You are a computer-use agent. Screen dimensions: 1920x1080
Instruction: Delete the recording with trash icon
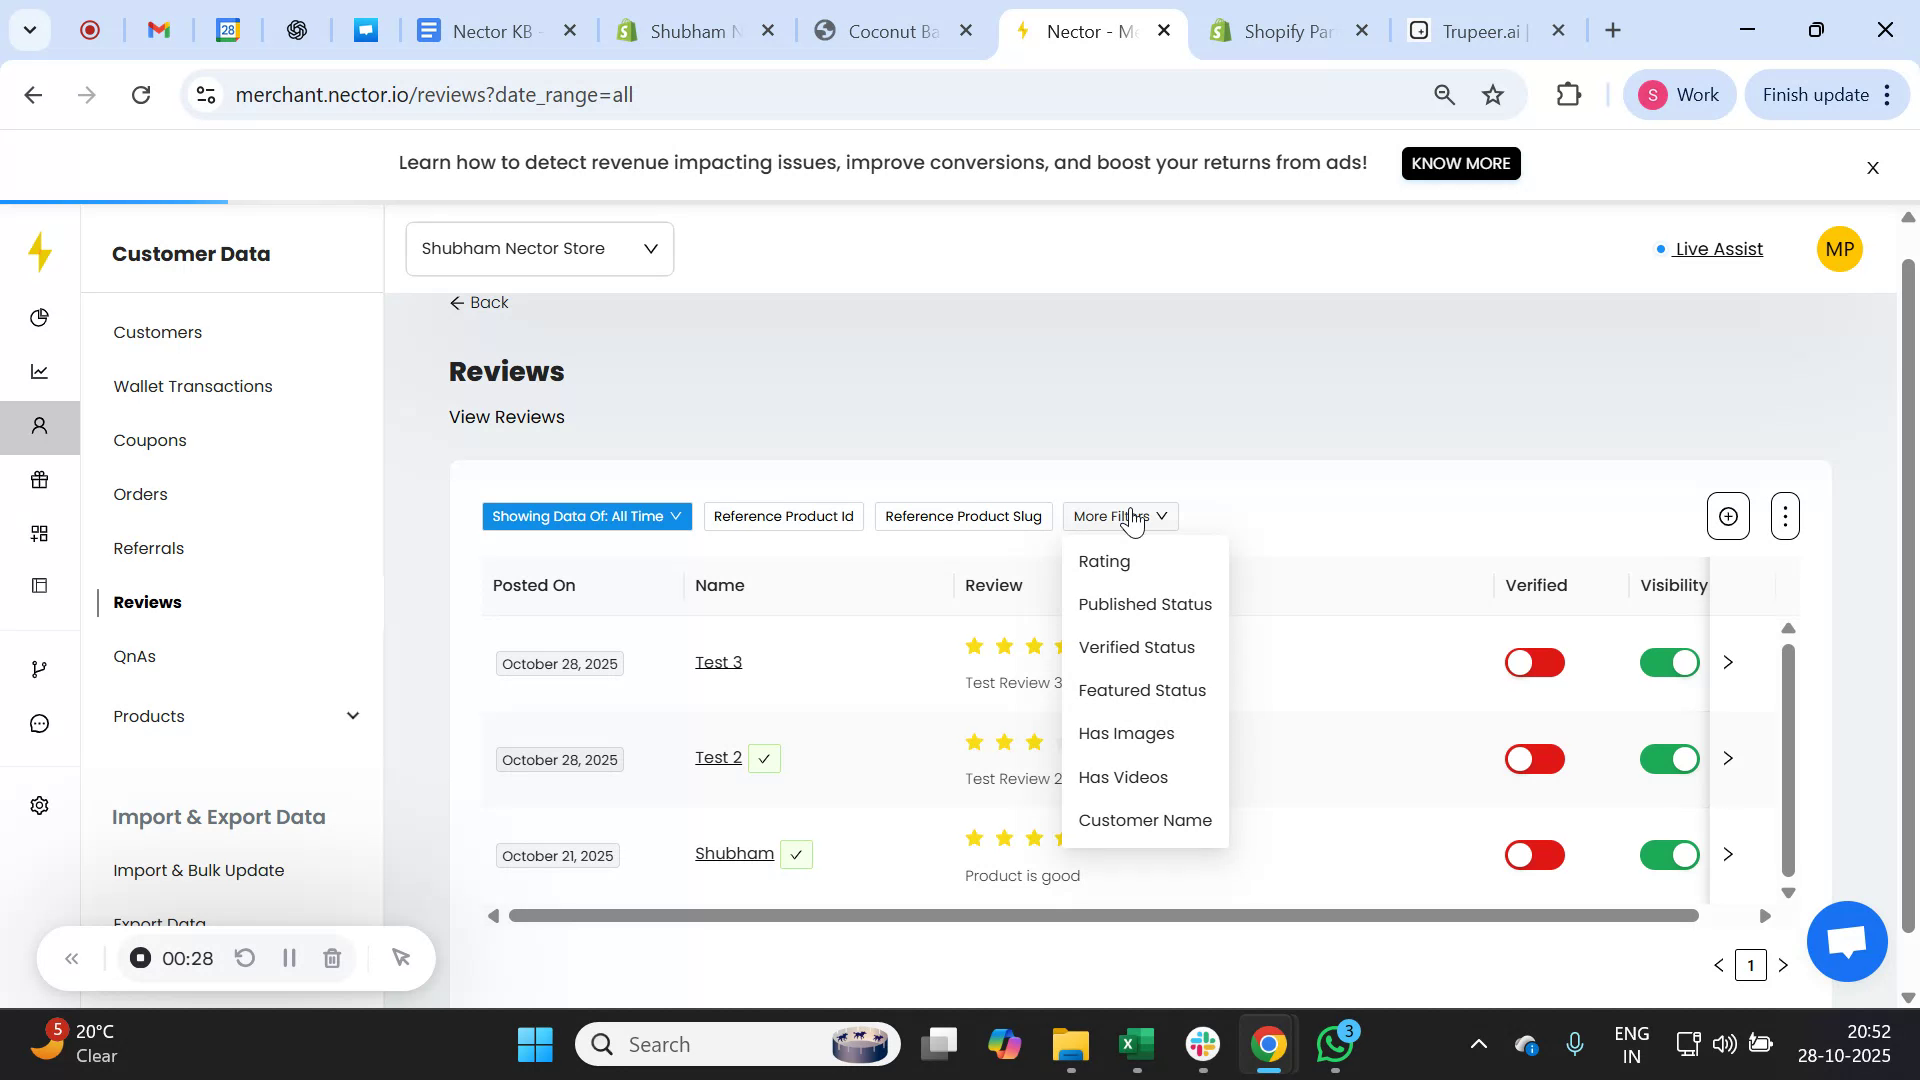click(333, 959)
